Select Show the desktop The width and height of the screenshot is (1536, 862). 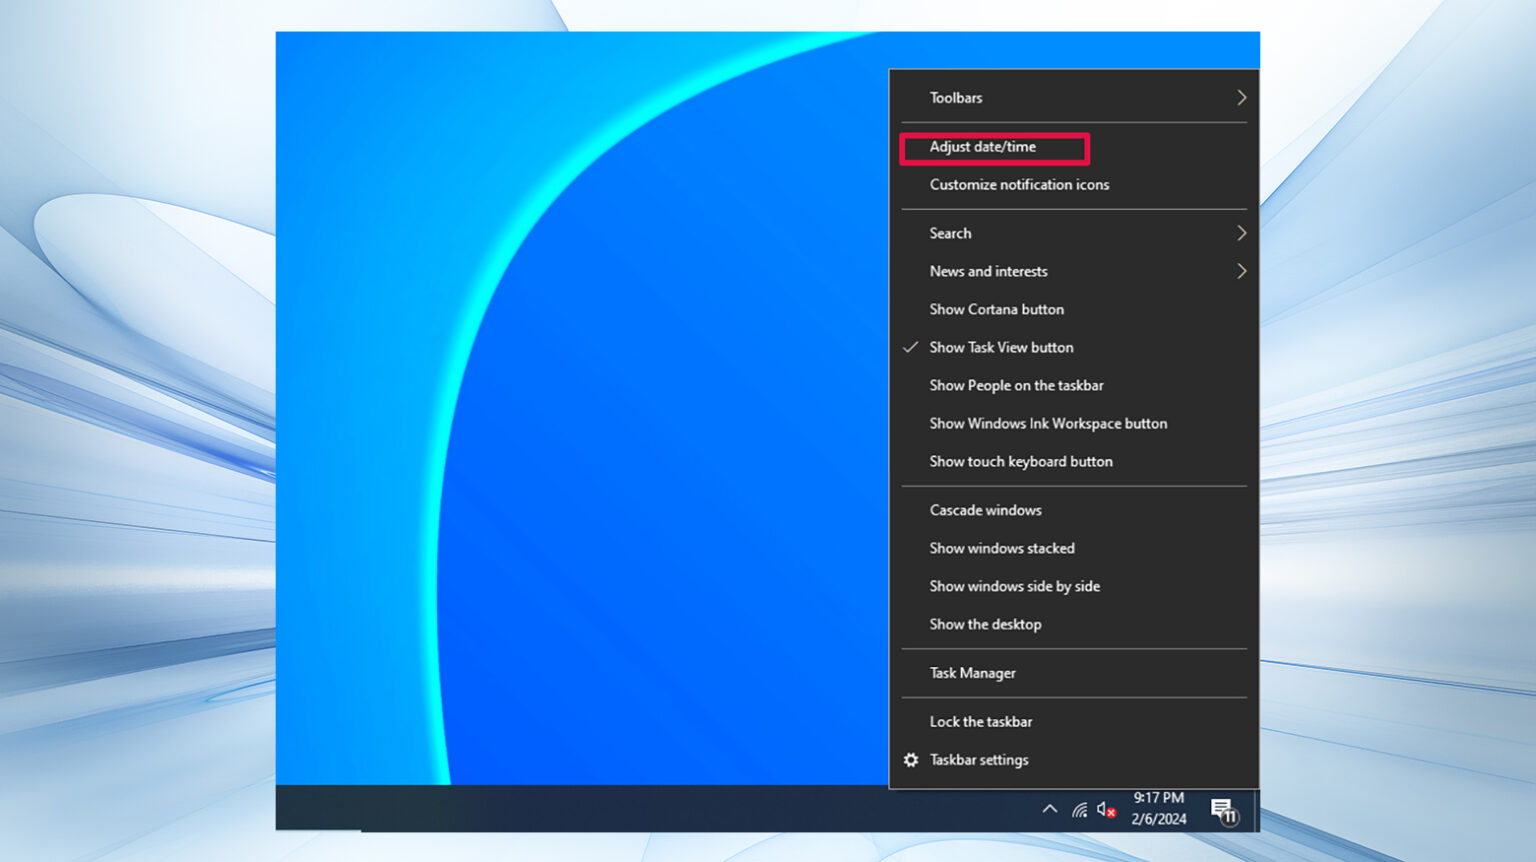click(985, 624)
